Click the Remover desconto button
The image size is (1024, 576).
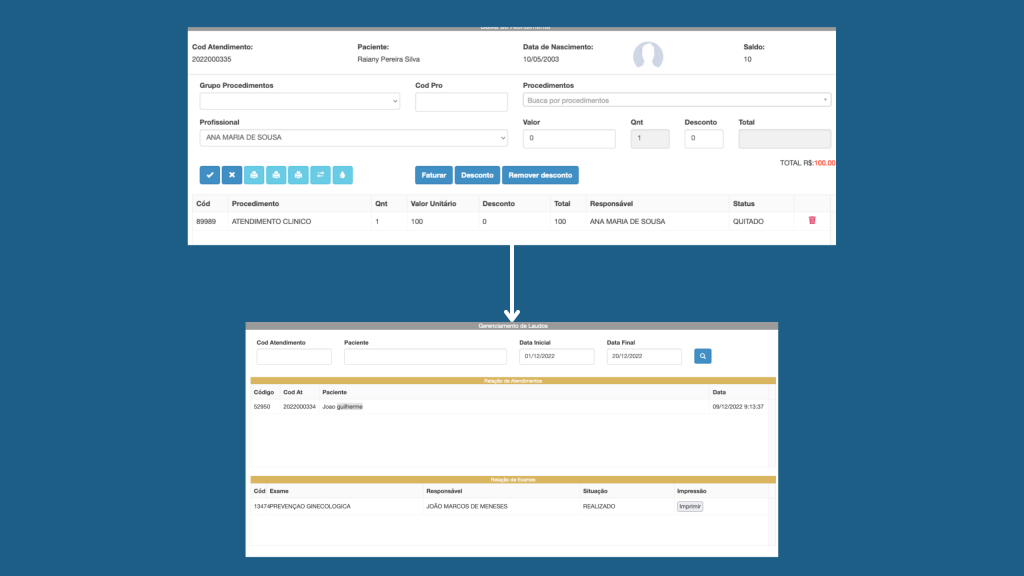pos(540,175)
